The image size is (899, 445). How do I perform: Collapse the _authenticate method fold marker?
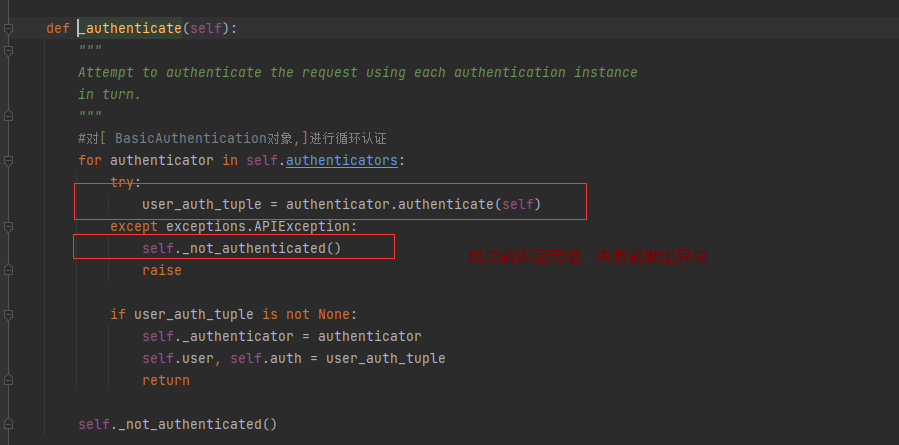7,28
